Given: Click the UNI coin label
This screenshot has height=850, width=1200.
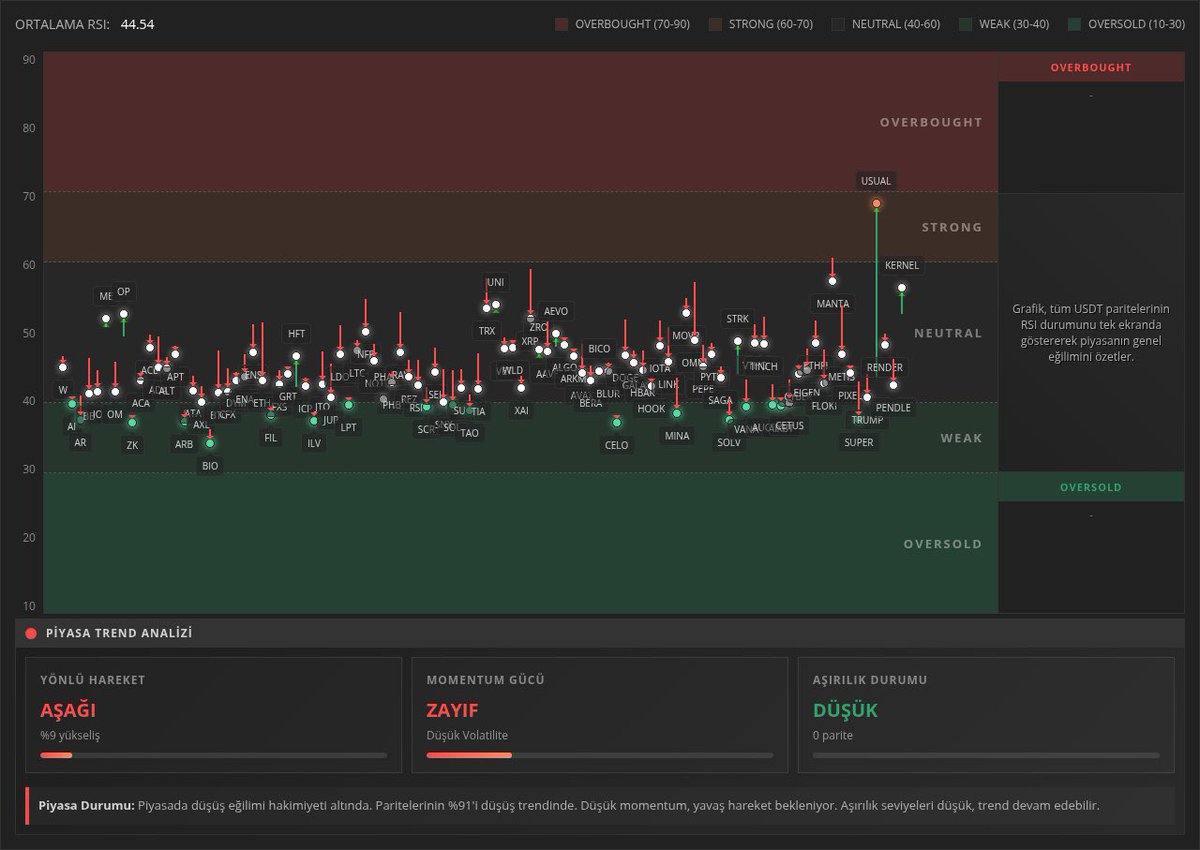Looking at the screenshot, I should [x=495, y=282].
